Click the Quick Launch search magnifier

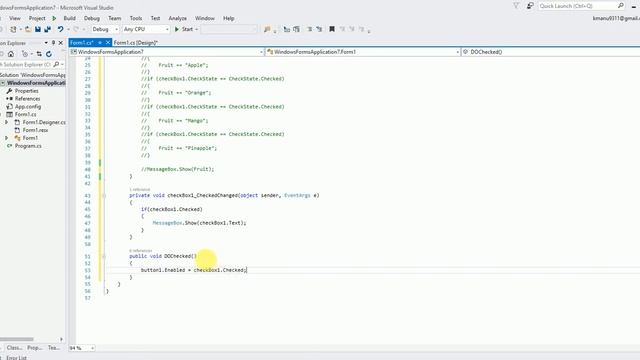pyautogui.click(x=621, y=6)
